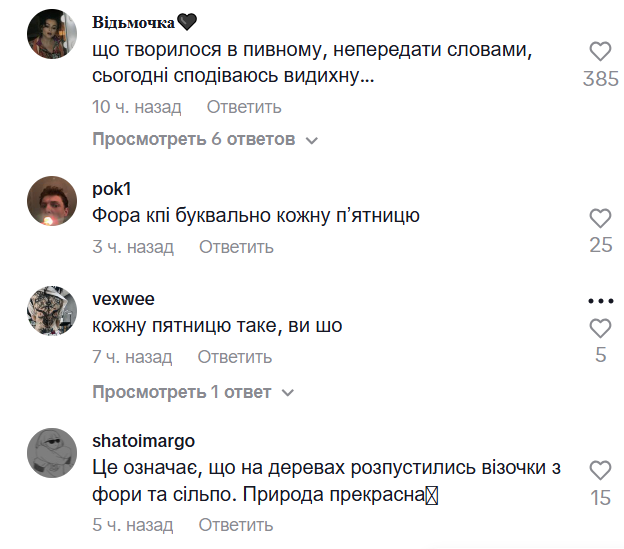Like pok1's comment about Фора кпі
The height and width of the screenshot is (549, 624).
coord(600,218)
